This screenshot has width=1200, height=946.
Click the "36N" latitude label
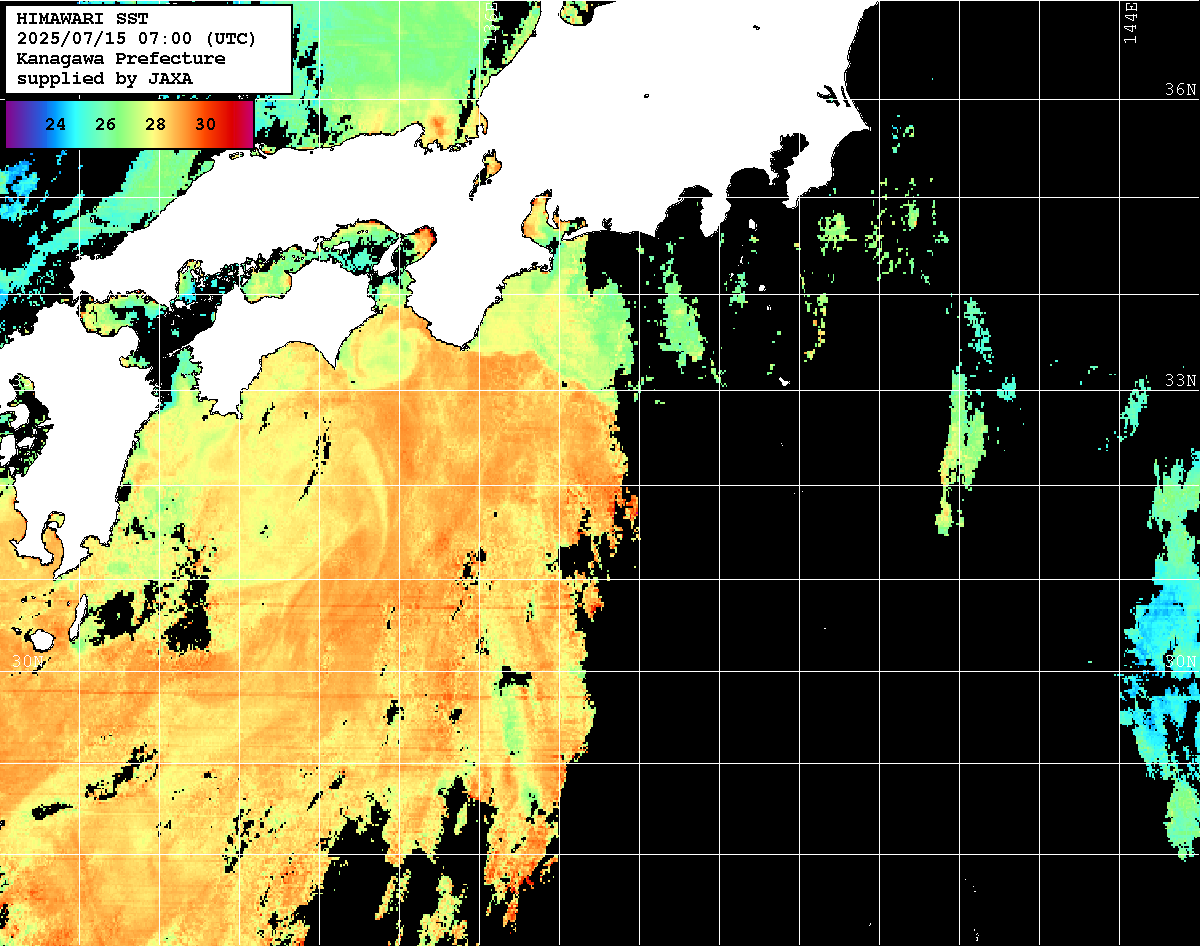(1180, 90)
